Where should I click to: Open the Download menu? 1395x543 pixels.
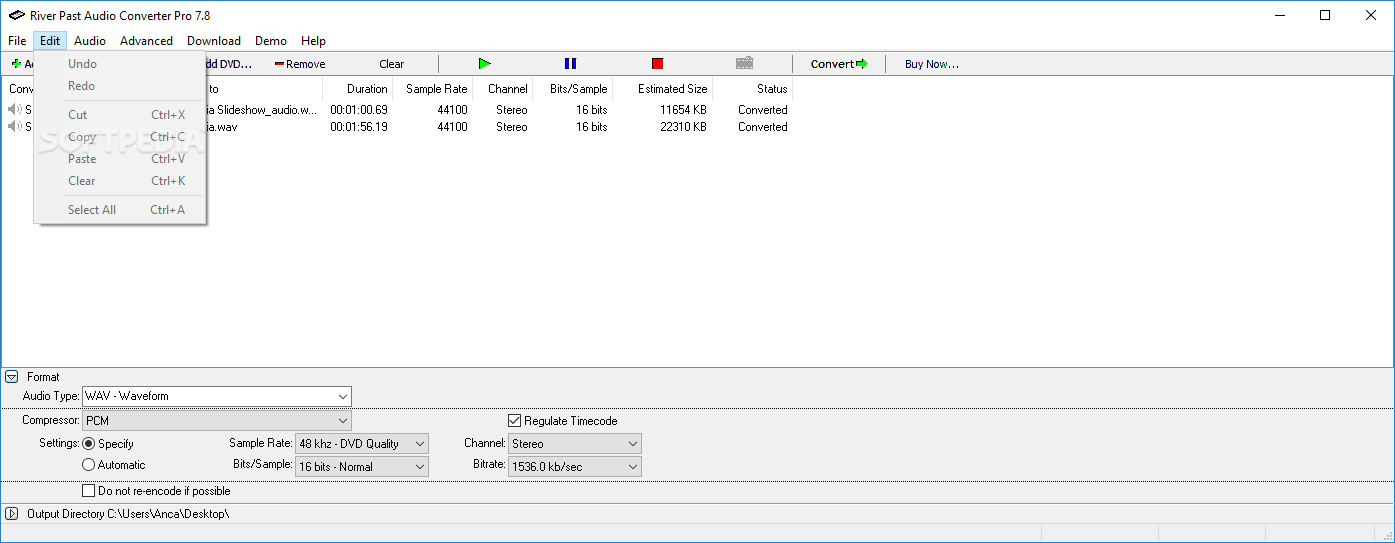coord(214,41)
